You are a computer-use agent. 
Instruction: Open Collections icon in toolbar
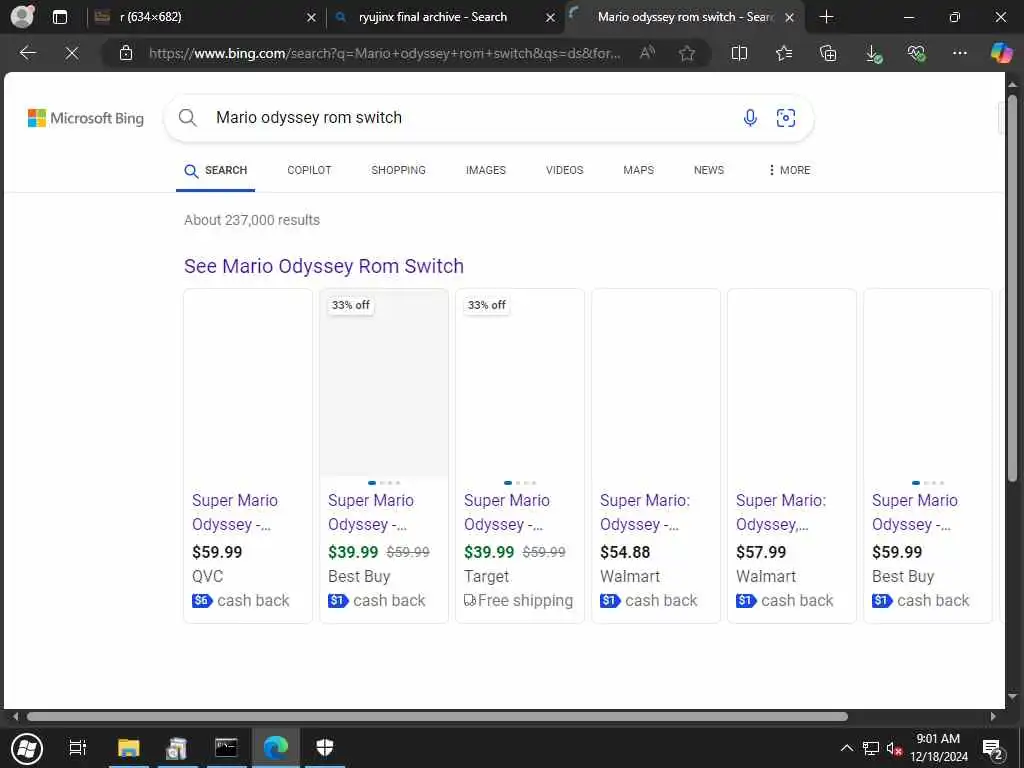pos(828,53)
